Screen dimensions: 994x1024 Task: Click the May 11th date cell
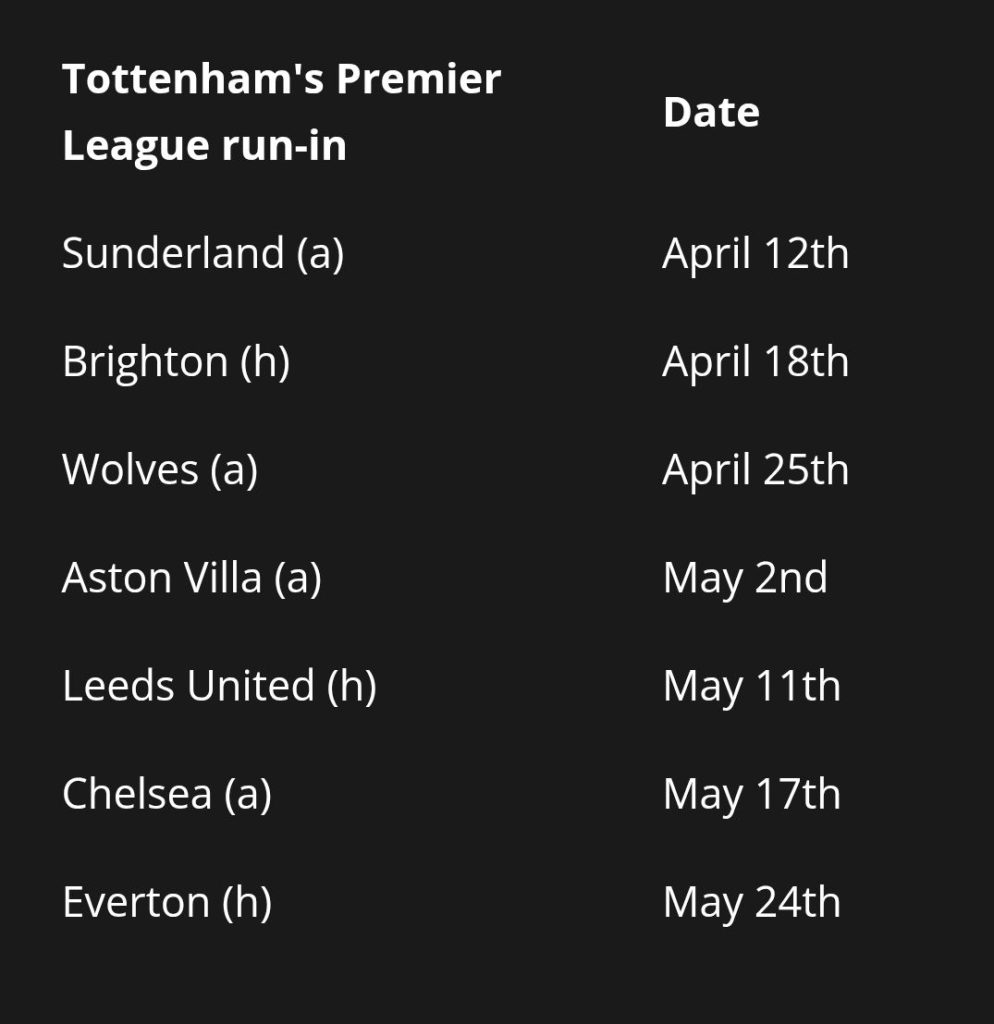[x=751, y=686]
